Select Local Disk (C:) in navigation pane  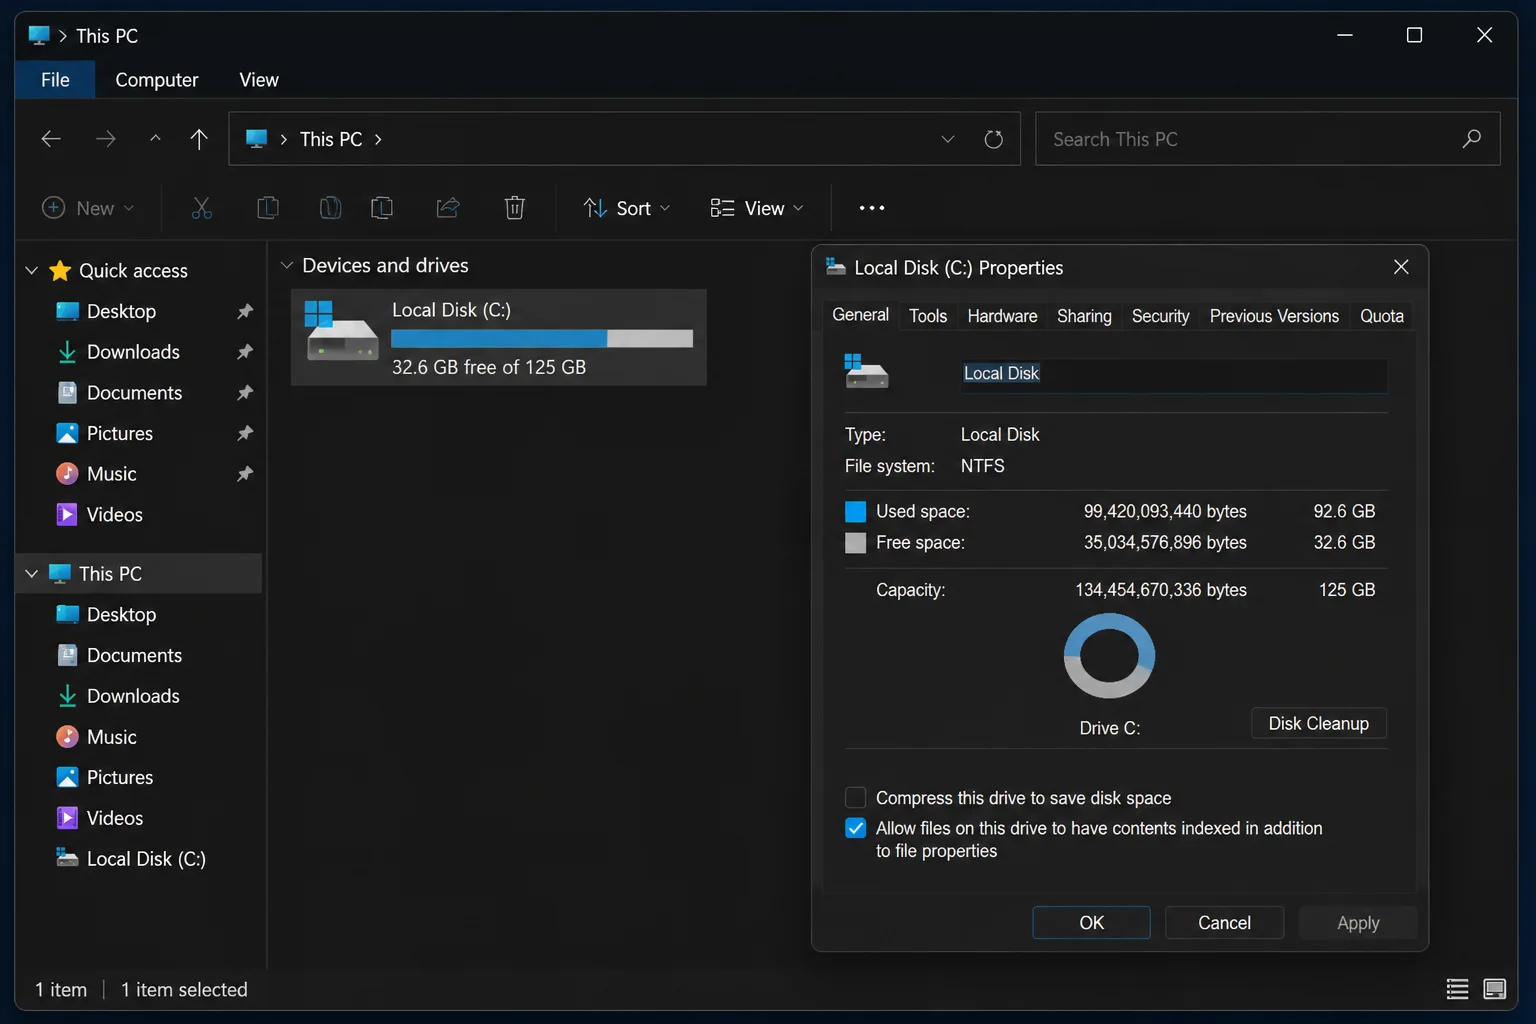point(138,859)
